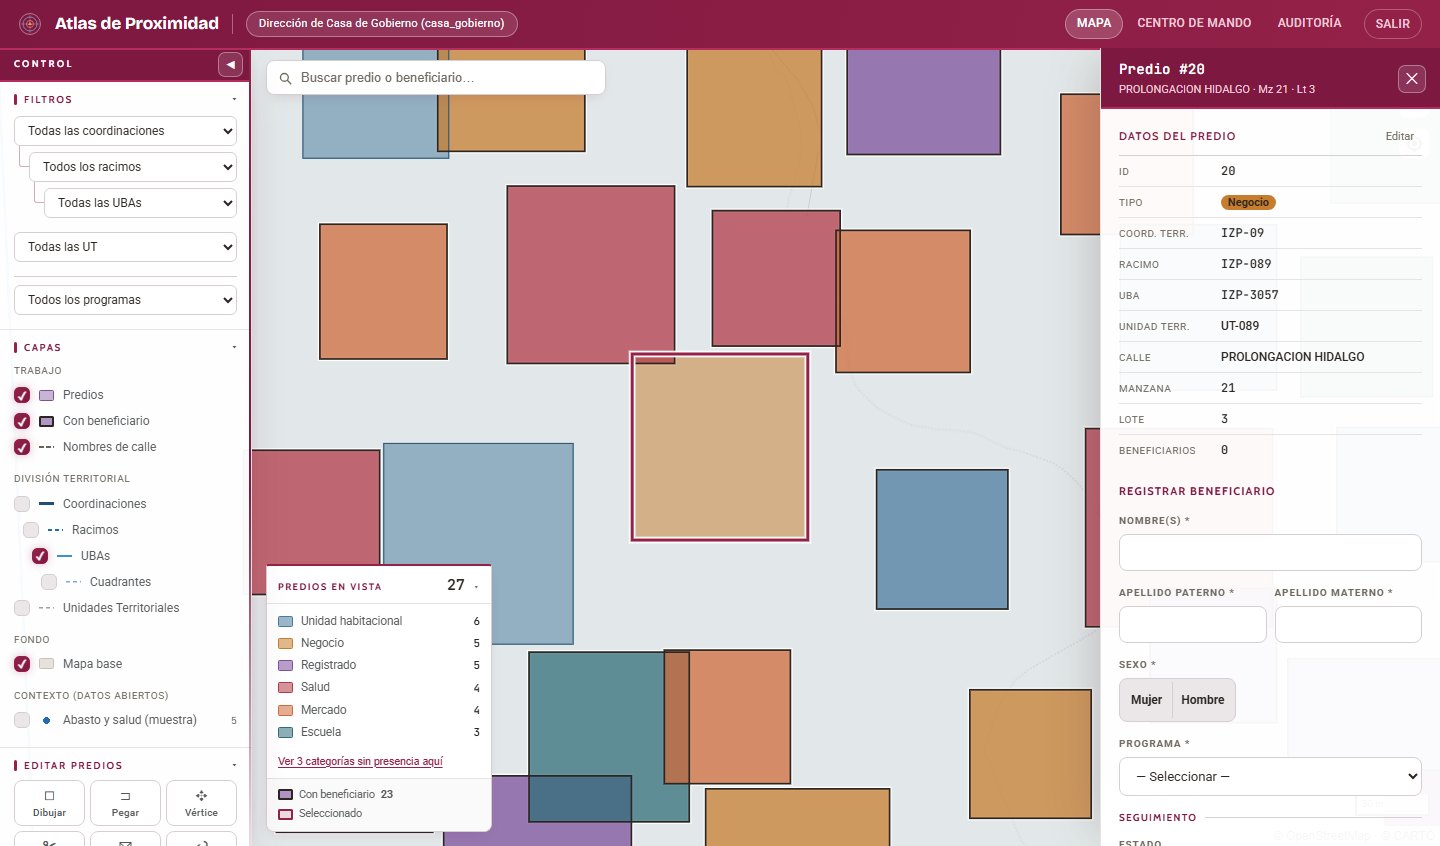1440x846 pixels.
Task: Click the UBAs line icon
Action: (65, 556)
